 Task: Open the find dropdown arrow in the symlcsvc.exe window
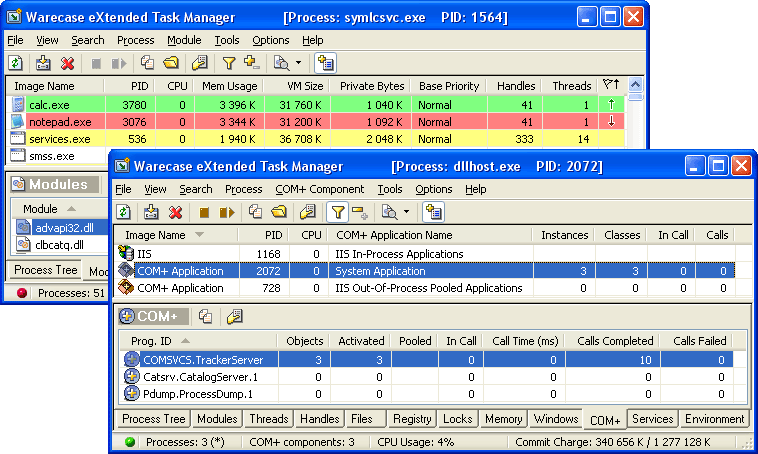tap(298, 63)
